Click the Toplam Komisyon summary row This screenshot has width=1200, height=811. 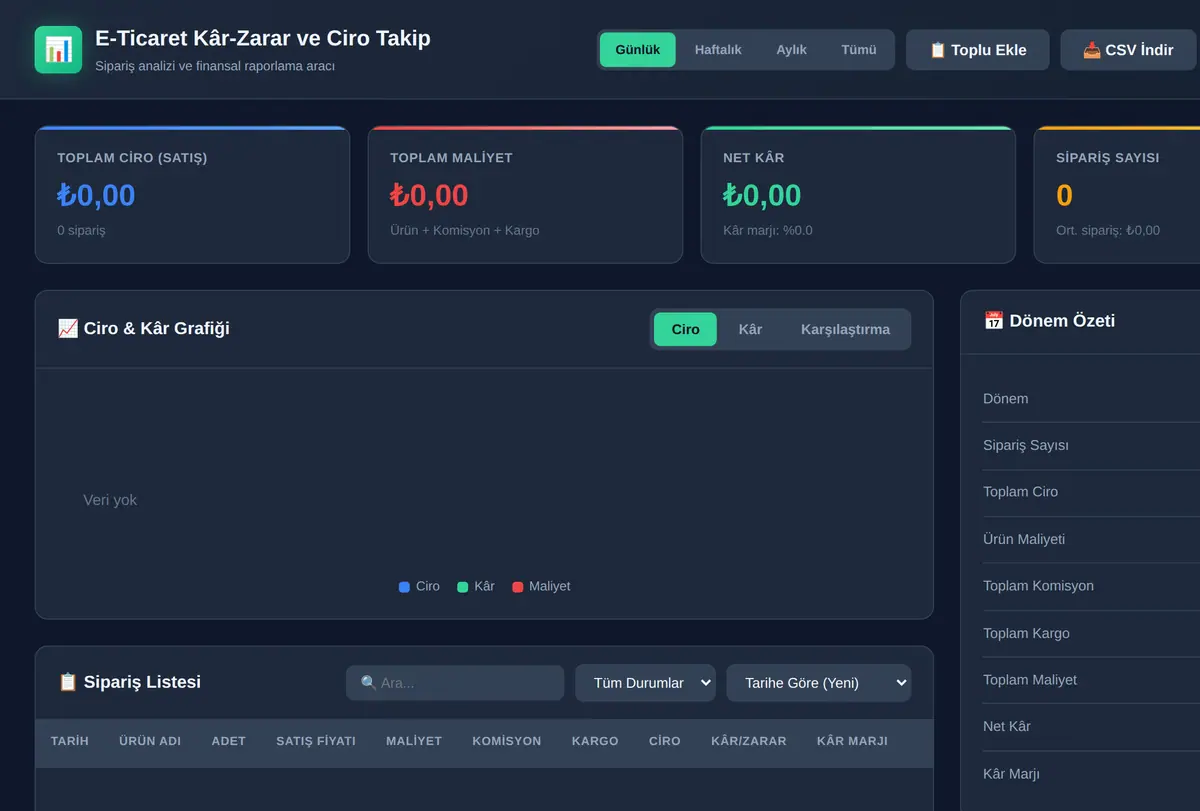pyautogui.click(x=1091, y=586)
